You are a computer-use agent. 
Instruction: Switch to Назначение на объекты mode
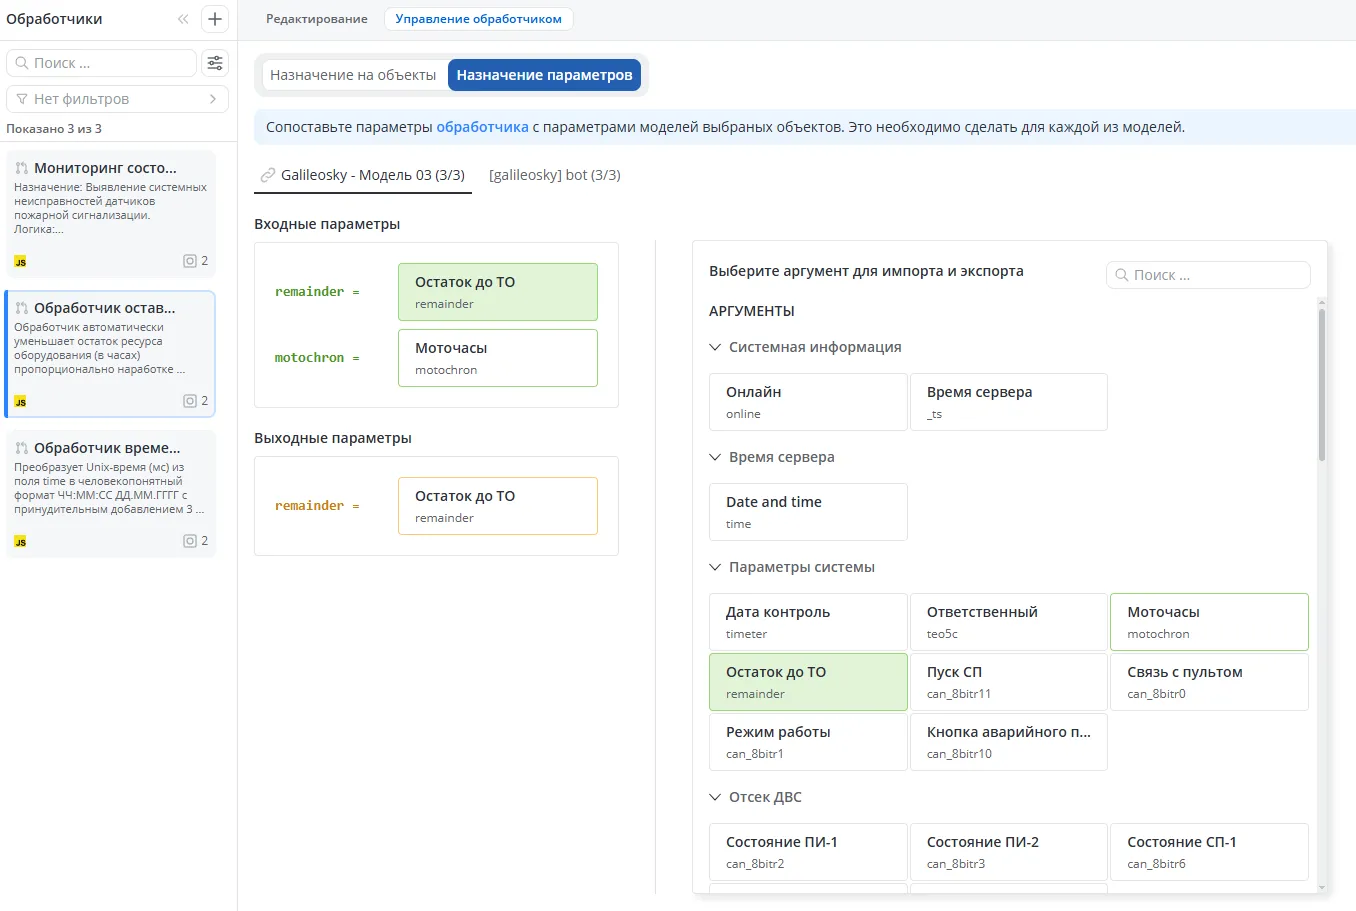pos(354,74)
